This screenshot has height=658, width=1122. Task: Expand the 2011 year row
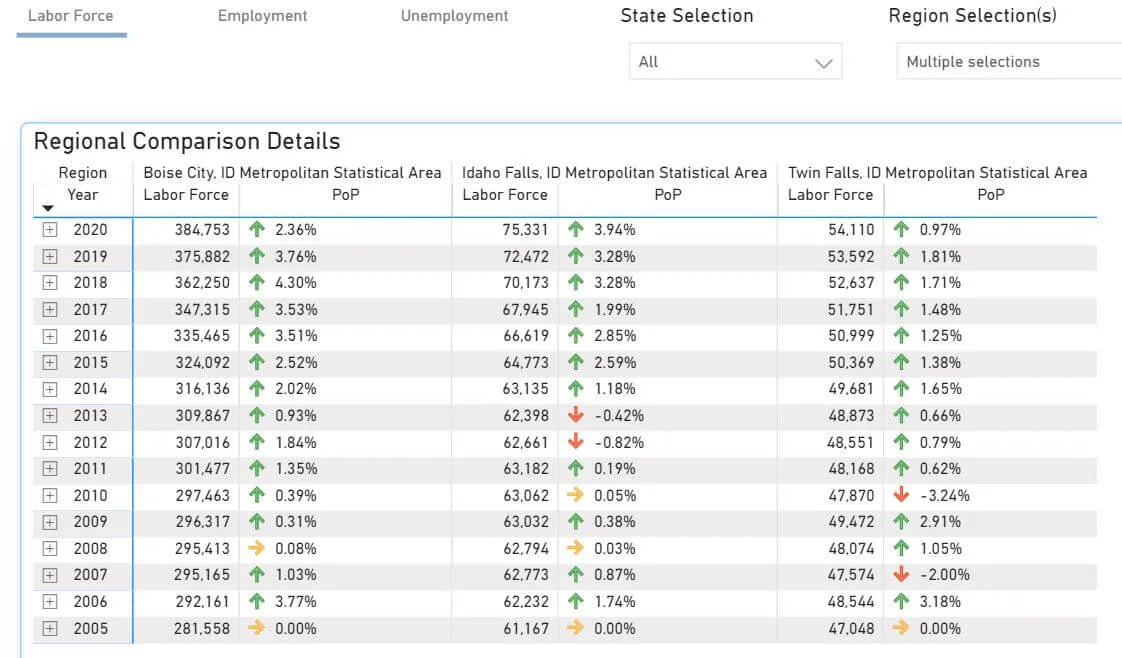(x=49, y=468)
